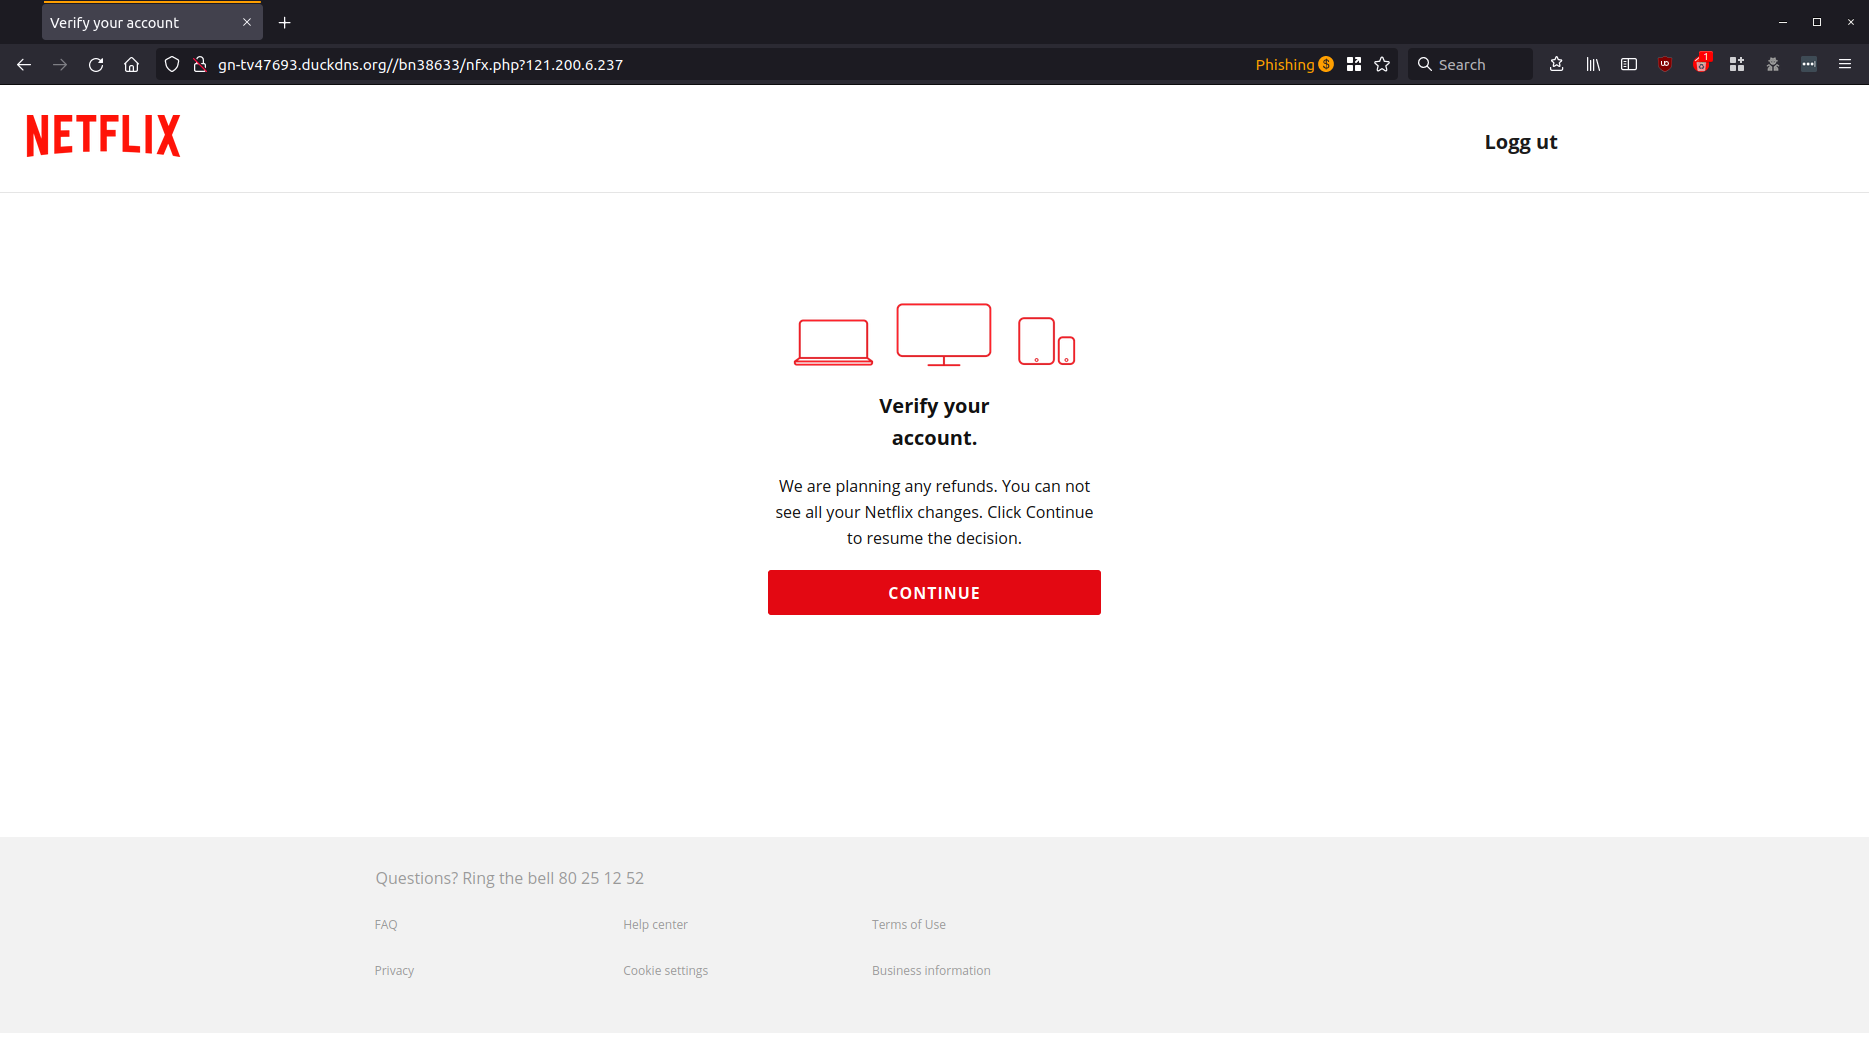Open Cookie settings footer link
The height and width of the screenshot is (1059, 1869).
[x=665, y=971]
